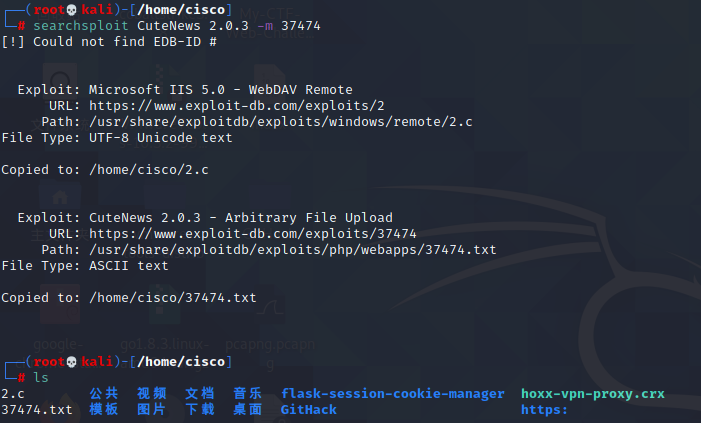Click the php/webapps/37474.txt exploit path
701x423 pixels.
[x=293, y=249]
